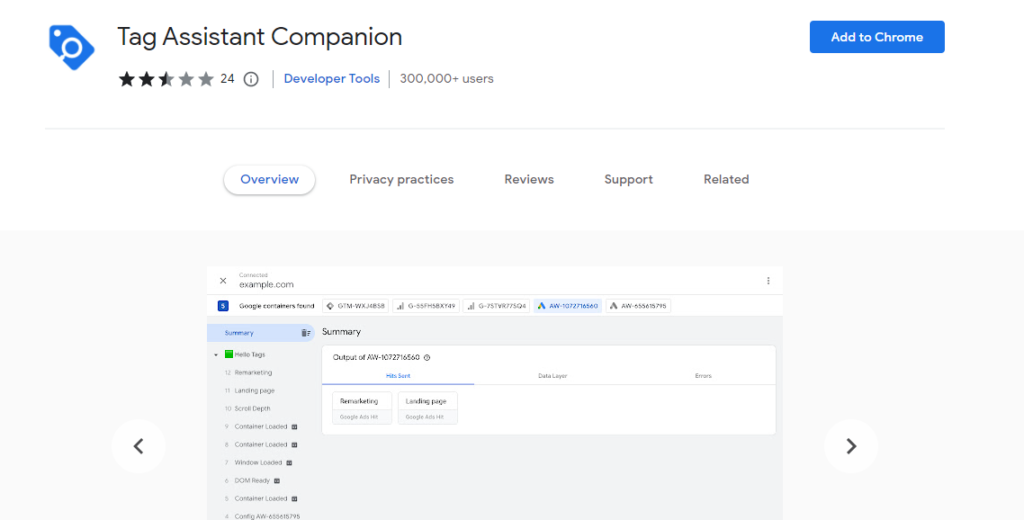Image resolution: width=1024 pixels, height=520 pixels.
Task: Select event 7 Window Loaded
Action: click(258, 463)
